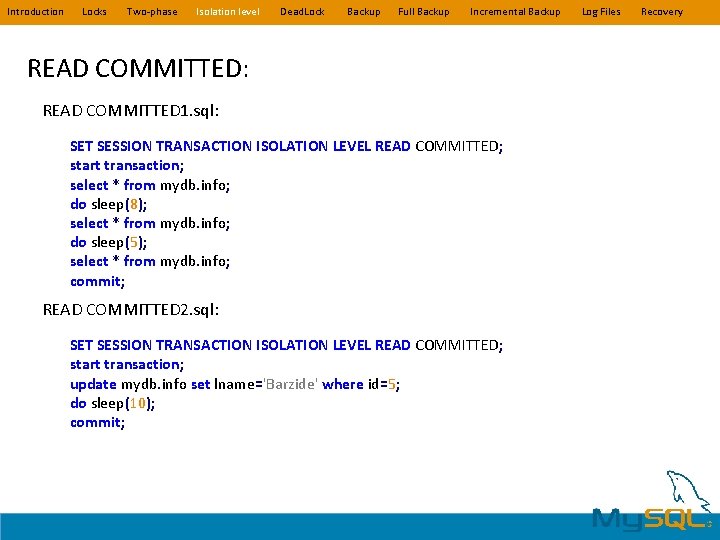Select the Isolation level tab
Image resolution: width=720 pixels, height=540 pixels.
(228, 12)
